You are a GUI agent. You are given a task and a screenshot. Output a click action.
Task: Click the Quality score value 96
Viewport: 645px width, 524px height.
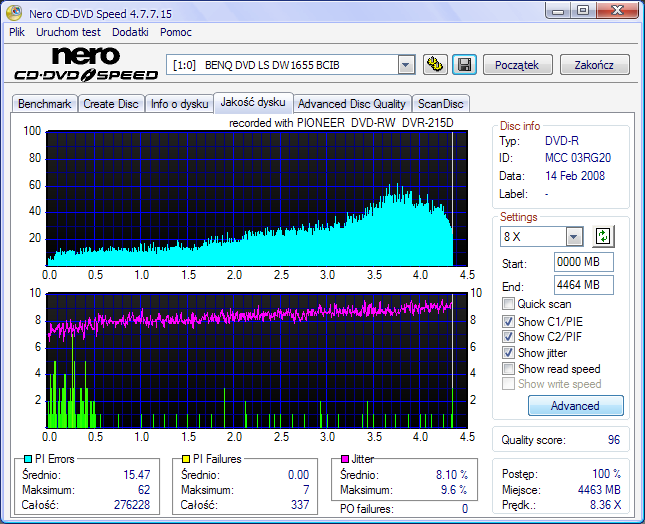click(614, 440)
